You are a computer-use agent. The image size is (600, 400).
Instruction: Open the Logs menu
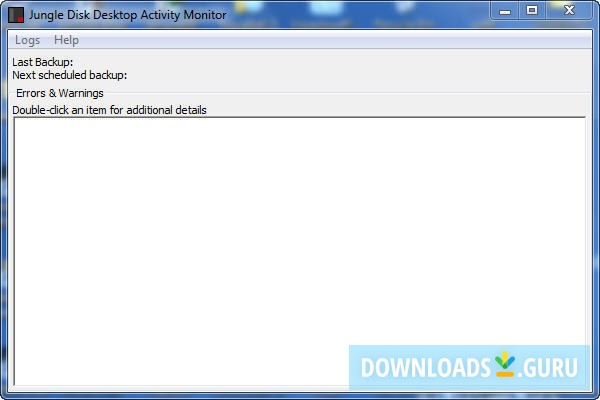click(27, 40)
